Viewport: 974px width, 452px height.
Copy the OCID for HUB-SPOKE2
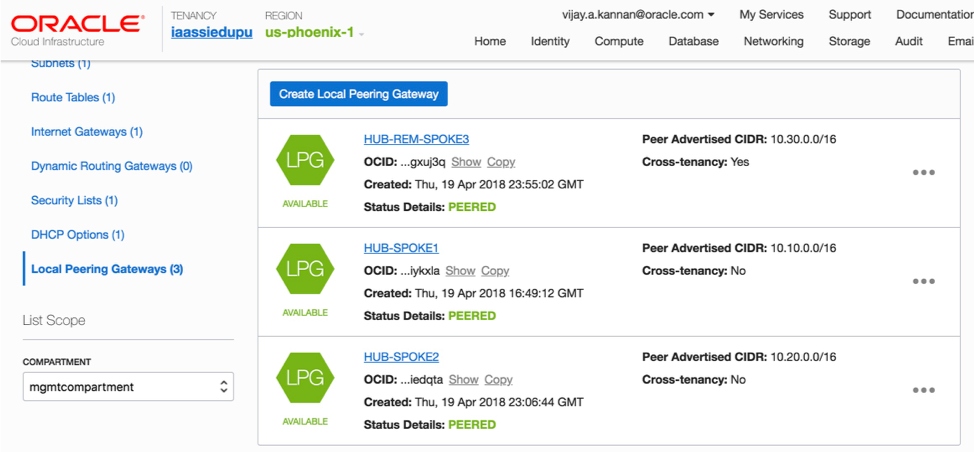coord(498,380)
